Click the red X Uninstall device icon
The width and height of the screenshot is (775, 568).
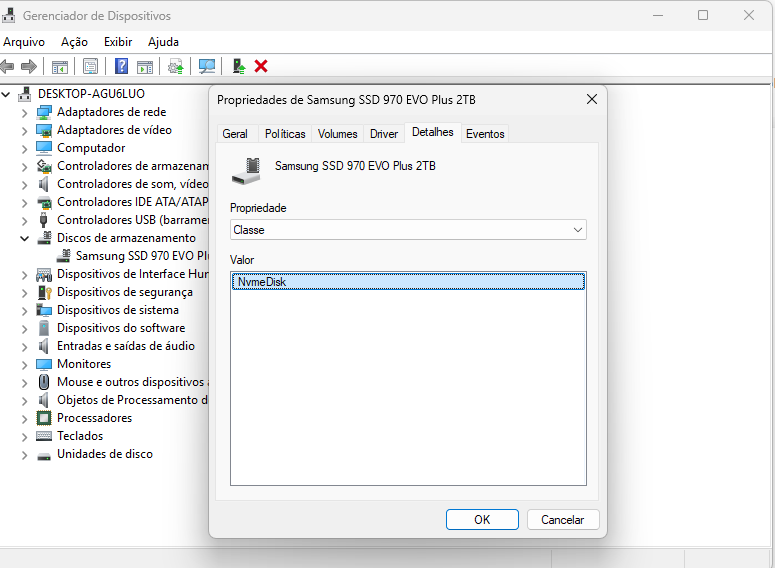[x=261, y=66]
